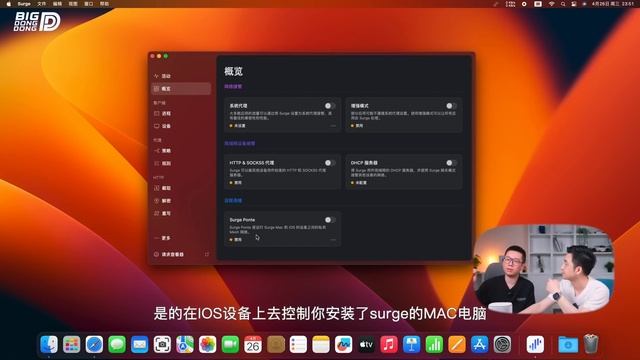Open Reminders from the Dock
The height and width of the screenshot is (360, 640).
pos(298,344)
